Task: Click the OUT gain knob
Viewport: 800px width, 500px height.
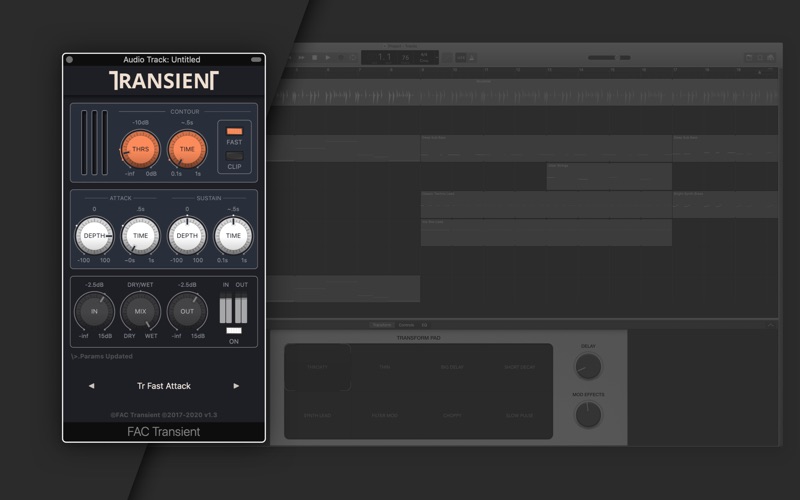Action: pos(187,311)
